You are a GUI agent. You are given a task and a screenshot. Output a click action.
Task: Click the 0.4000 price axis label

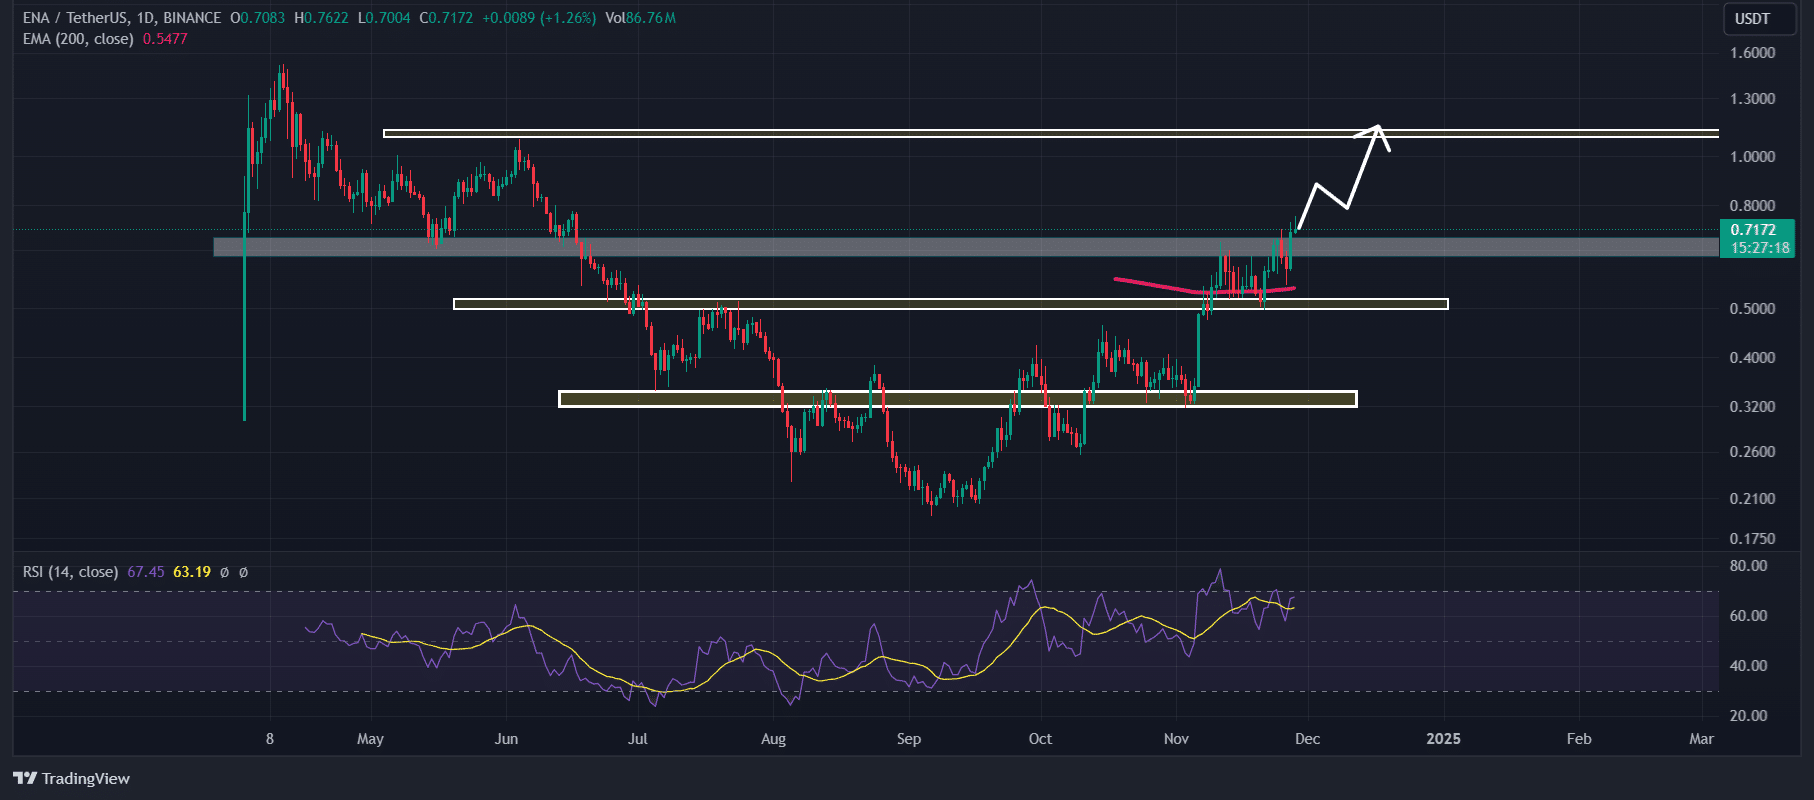pos(1752,358)
